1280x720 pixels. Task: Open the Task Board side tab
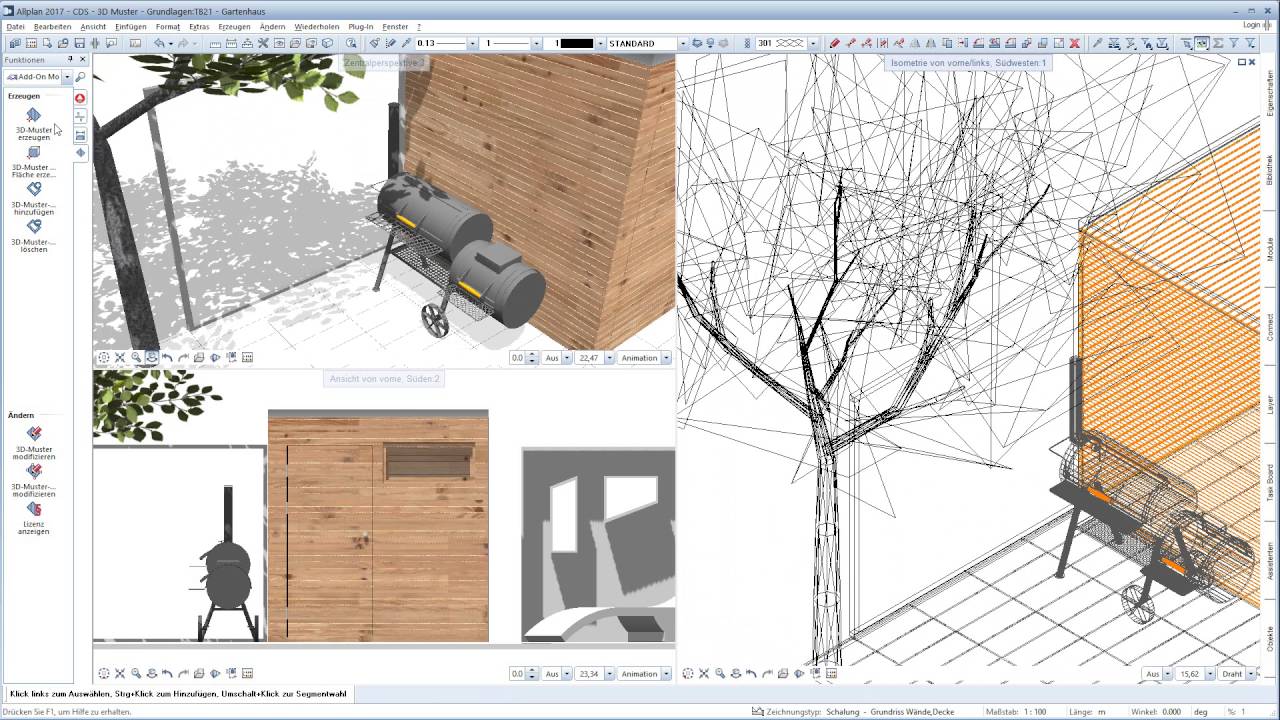tap(1270, 481)
